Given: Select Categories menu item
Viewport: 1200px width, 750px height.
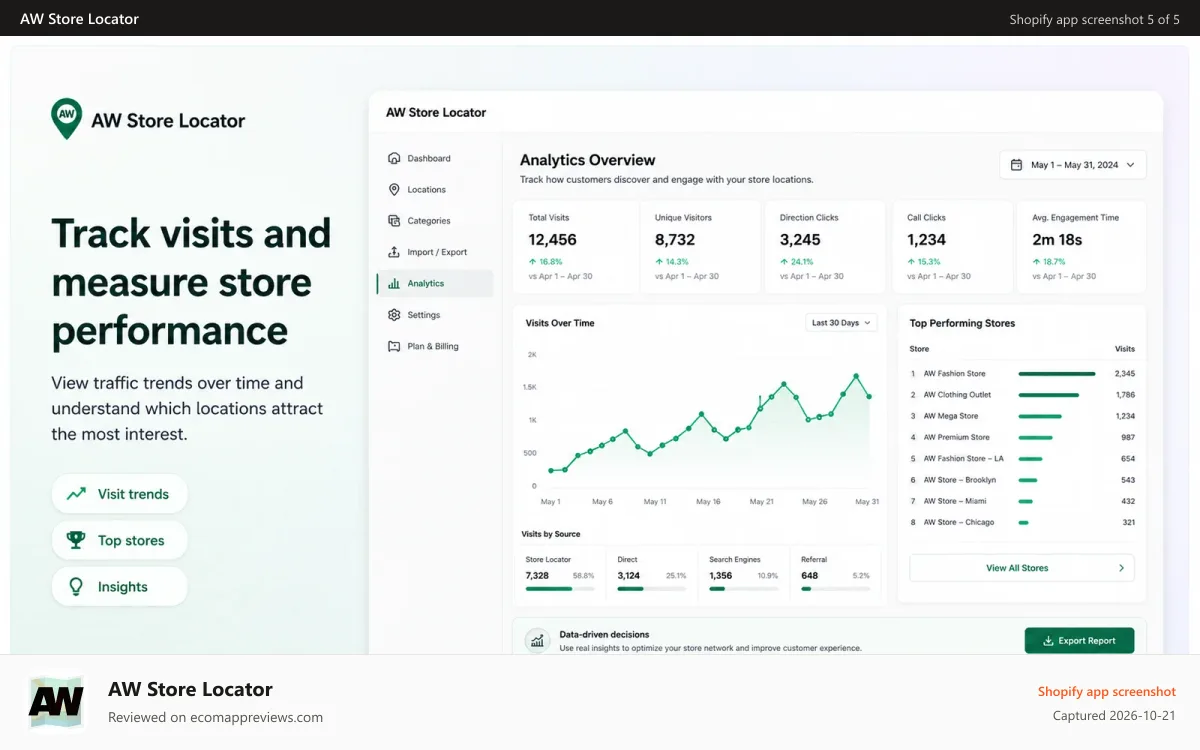Looking at the screenshot, I should pyautogui.click(x=435, y=221).
